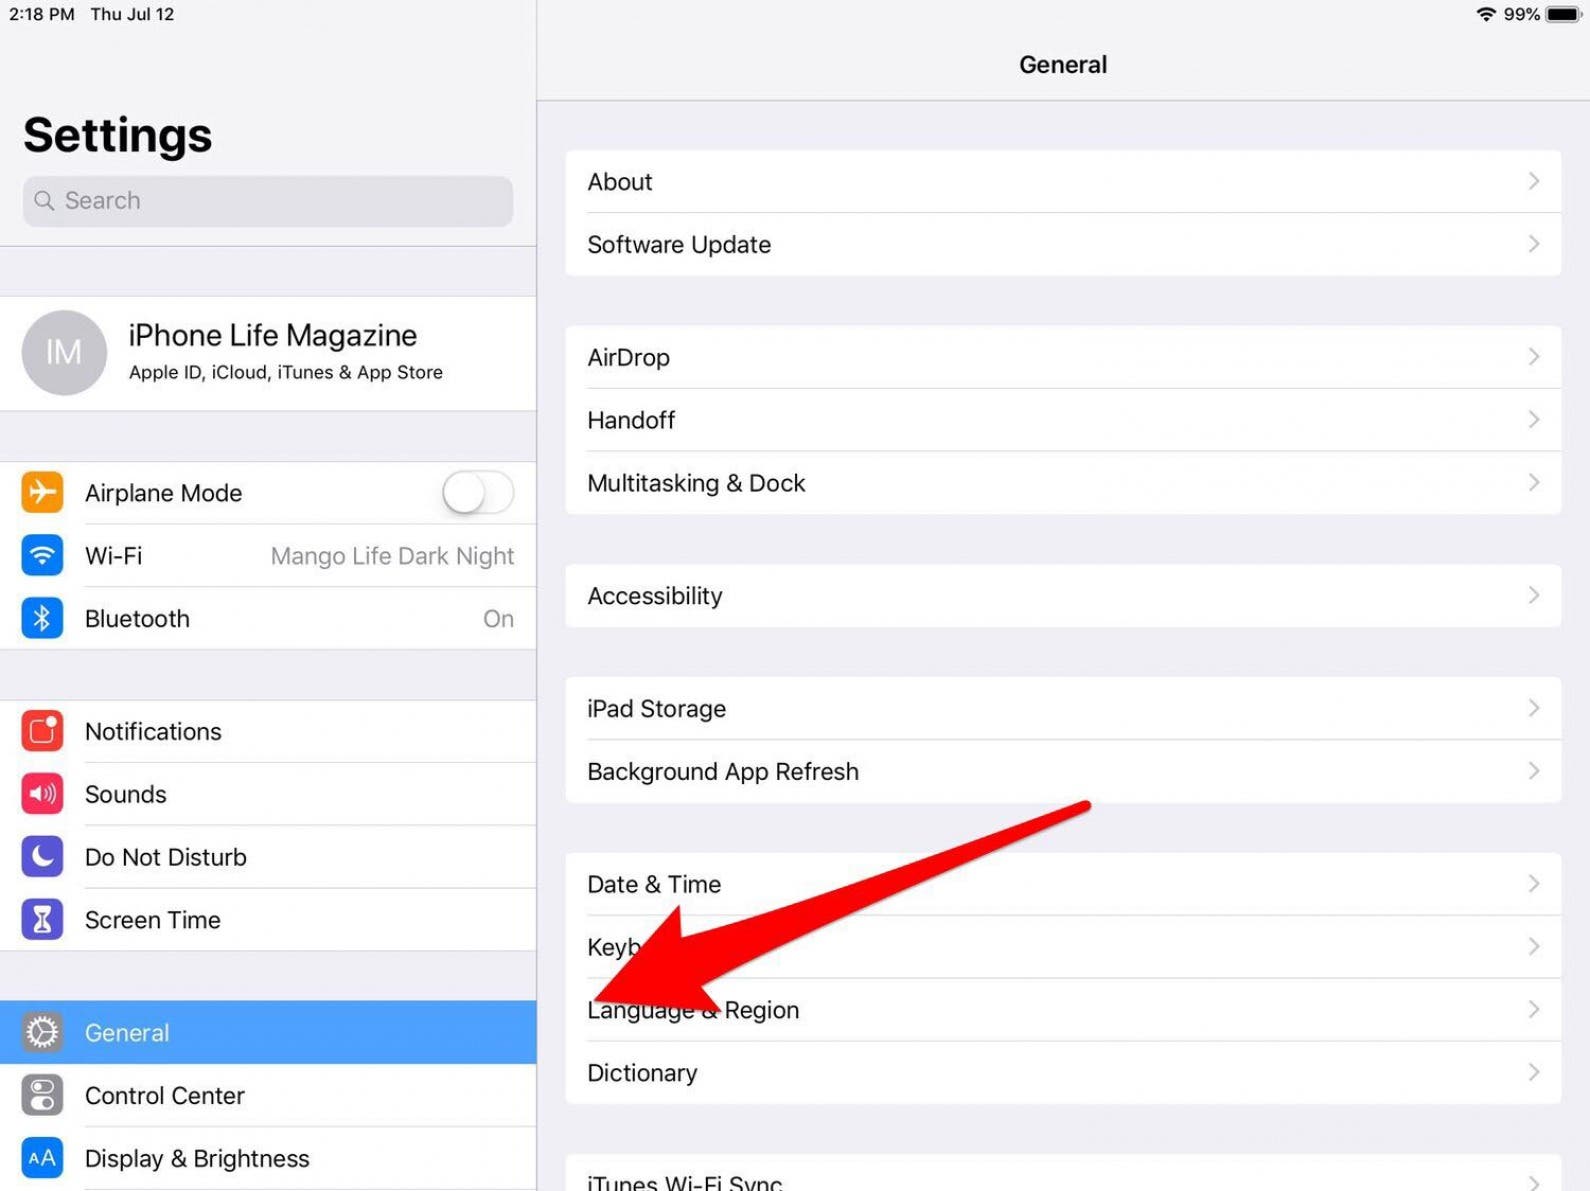Tap the Do Not Disturb moon icon
1590x1191 pixels.
pos(42,857)
